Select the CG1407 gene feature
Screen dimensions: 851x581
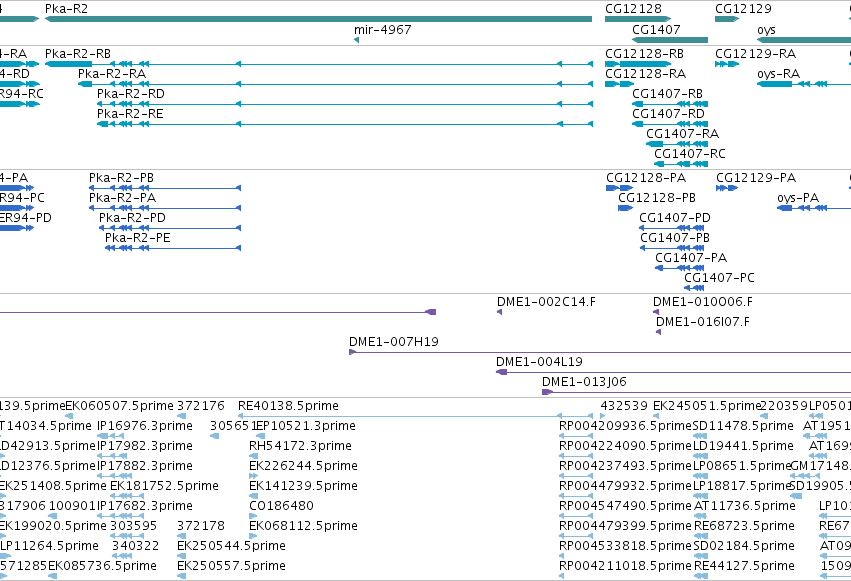670,40
